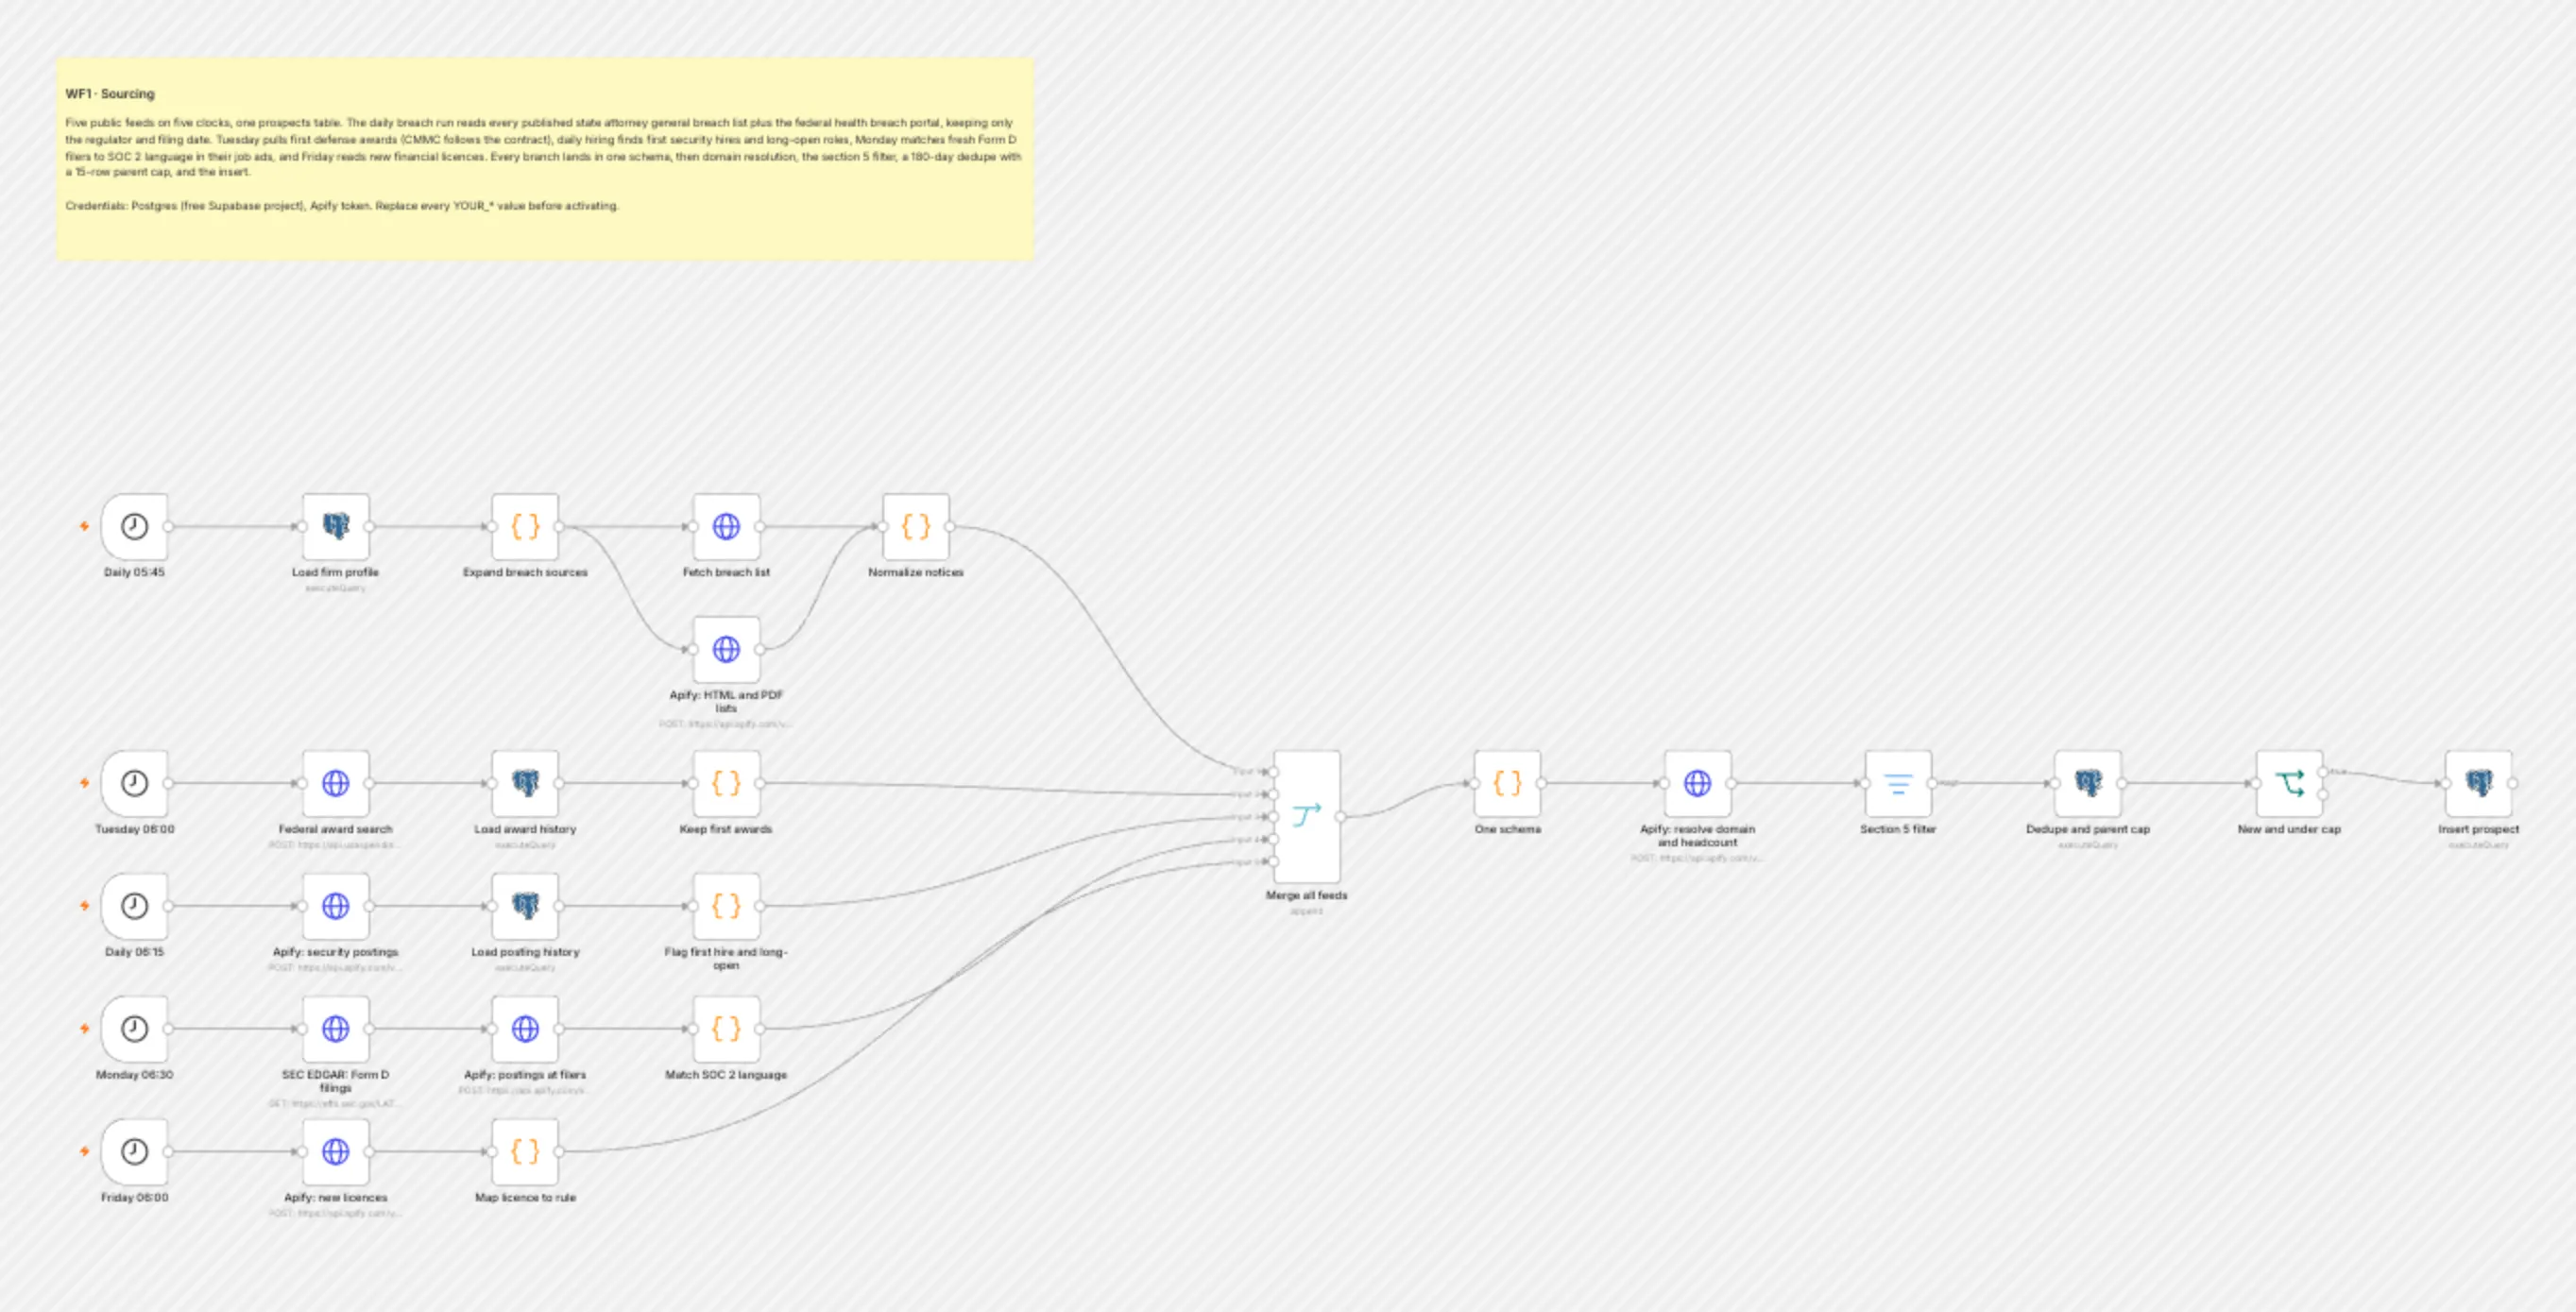
Task: Select the Match SOC 2 language node
Action: (726, 1029)
